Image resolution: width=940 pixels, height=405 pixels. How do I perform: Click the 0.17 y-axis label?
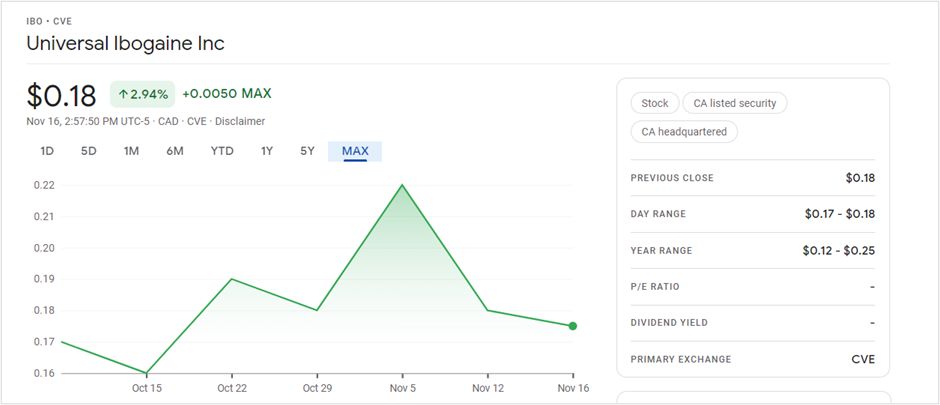click(x=44, y=341)
